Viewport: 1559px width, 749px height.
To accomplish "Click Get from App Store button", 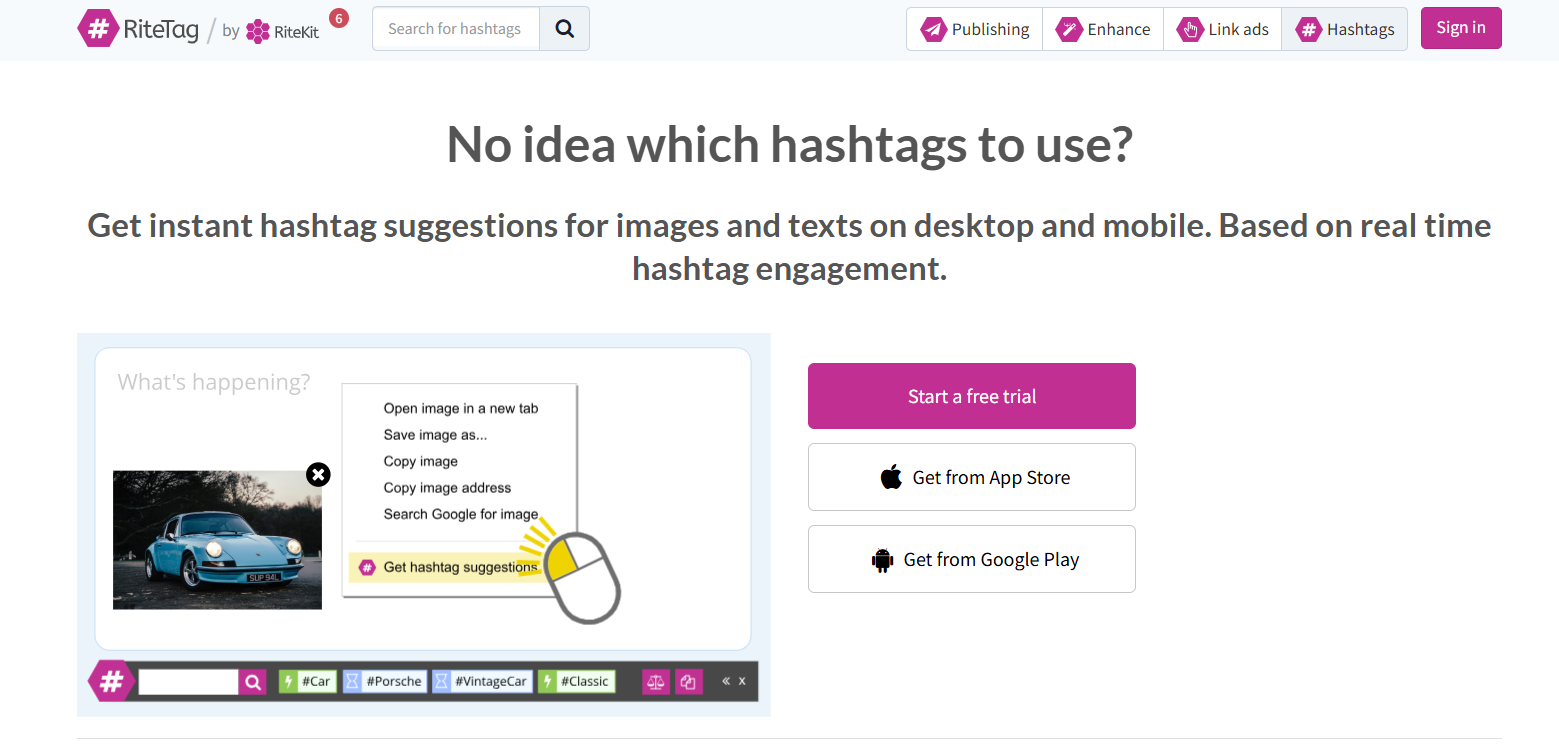I will pyautogui.click(x=971, y=477).
